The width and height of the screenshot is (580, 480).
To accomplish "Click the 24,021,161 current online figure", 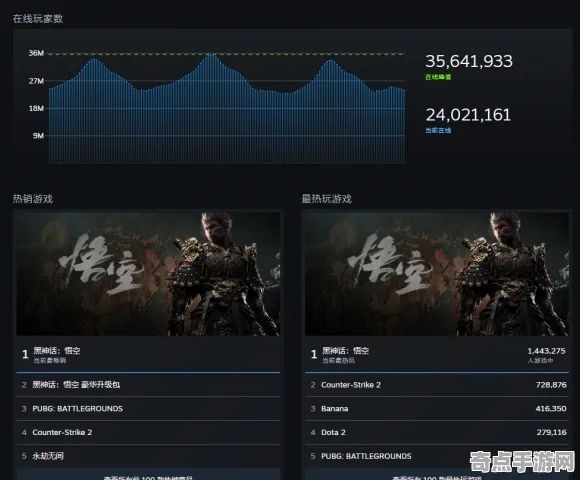I will [468, 115].
